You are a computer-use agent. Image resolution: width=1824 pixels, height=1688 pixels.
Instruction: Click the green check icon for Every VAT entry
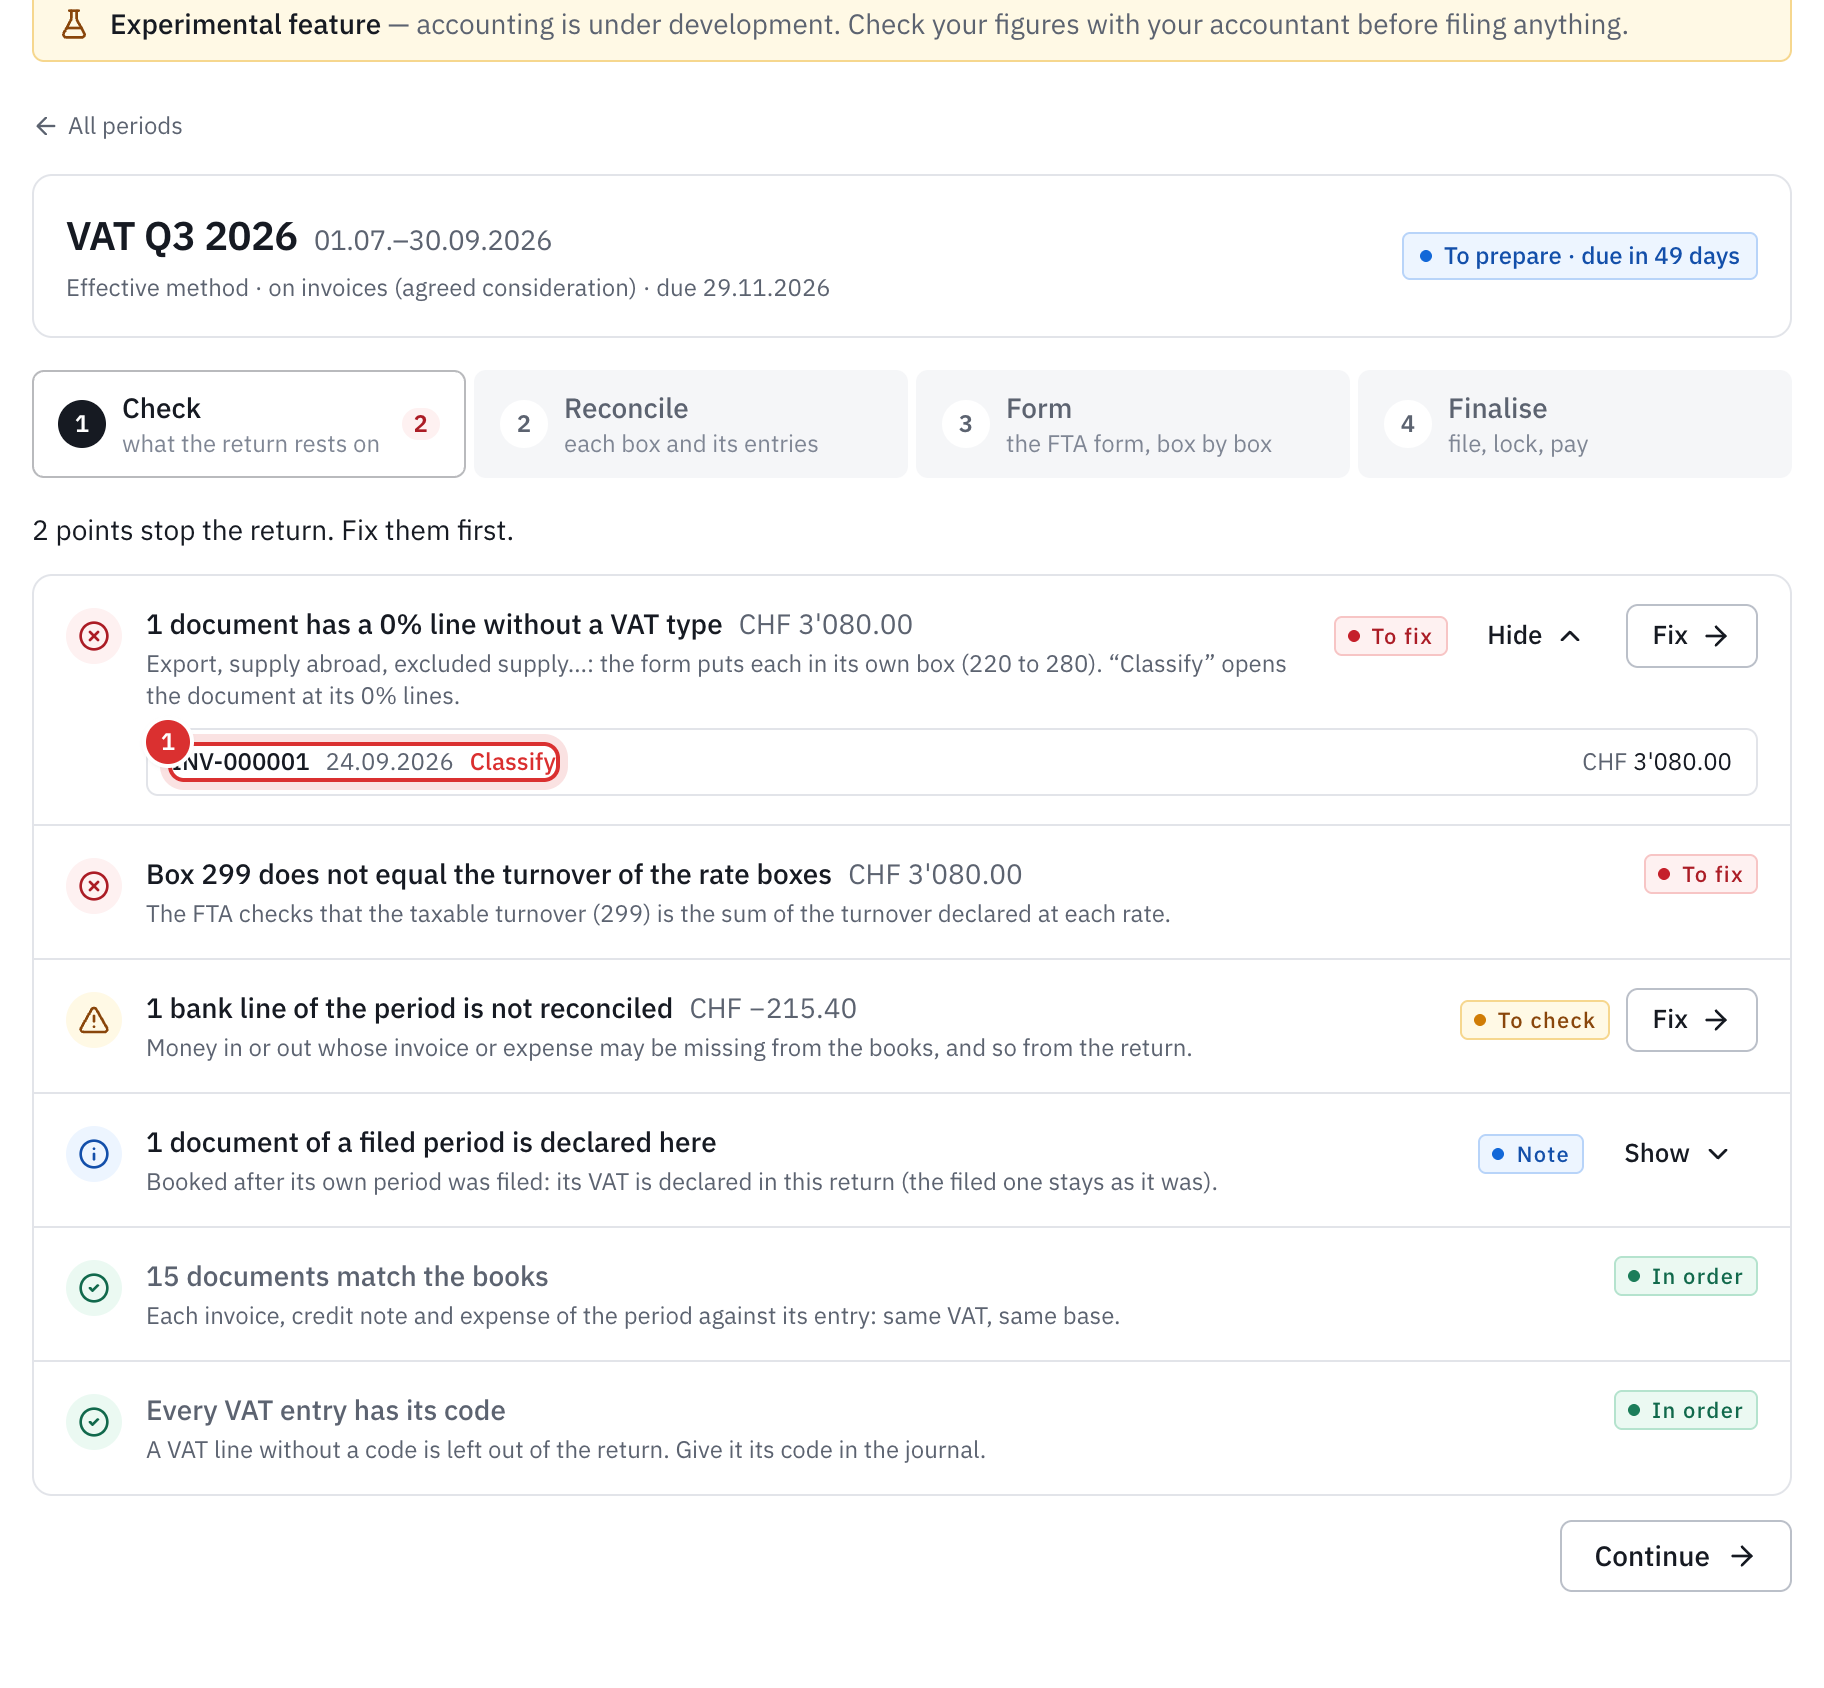(x=94, y=1422)
